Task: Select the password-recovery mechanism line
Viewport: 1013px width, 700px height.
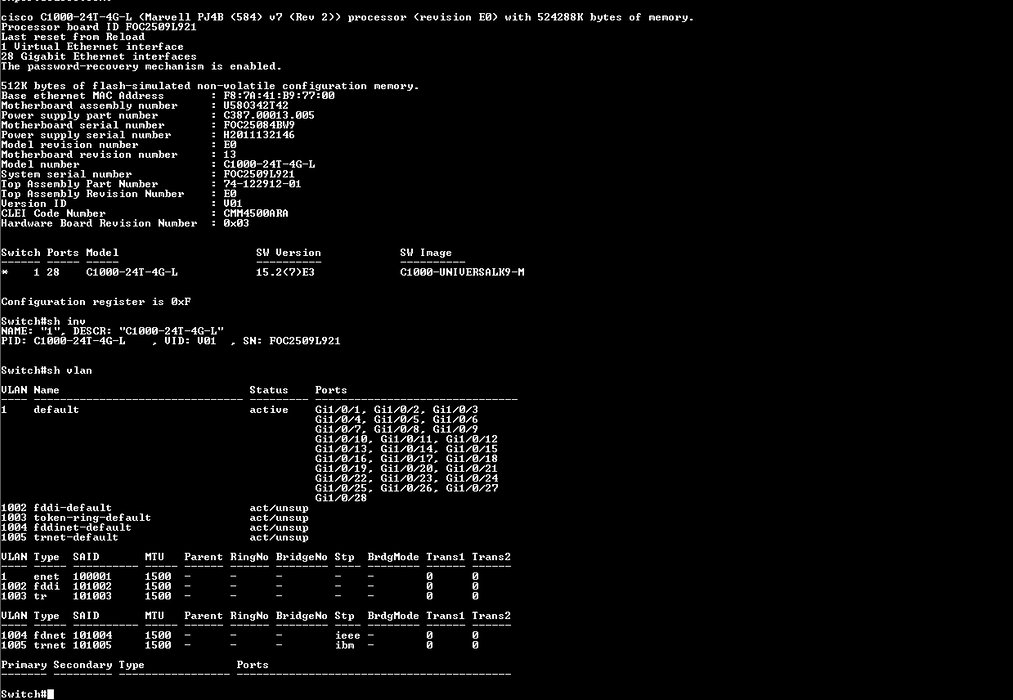Action: point(141,67)
